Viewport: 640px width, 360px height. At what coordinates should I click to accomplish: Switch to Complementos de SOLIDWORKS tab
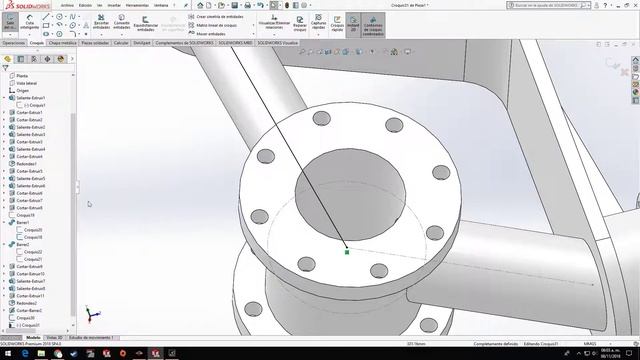pos(184,43)
